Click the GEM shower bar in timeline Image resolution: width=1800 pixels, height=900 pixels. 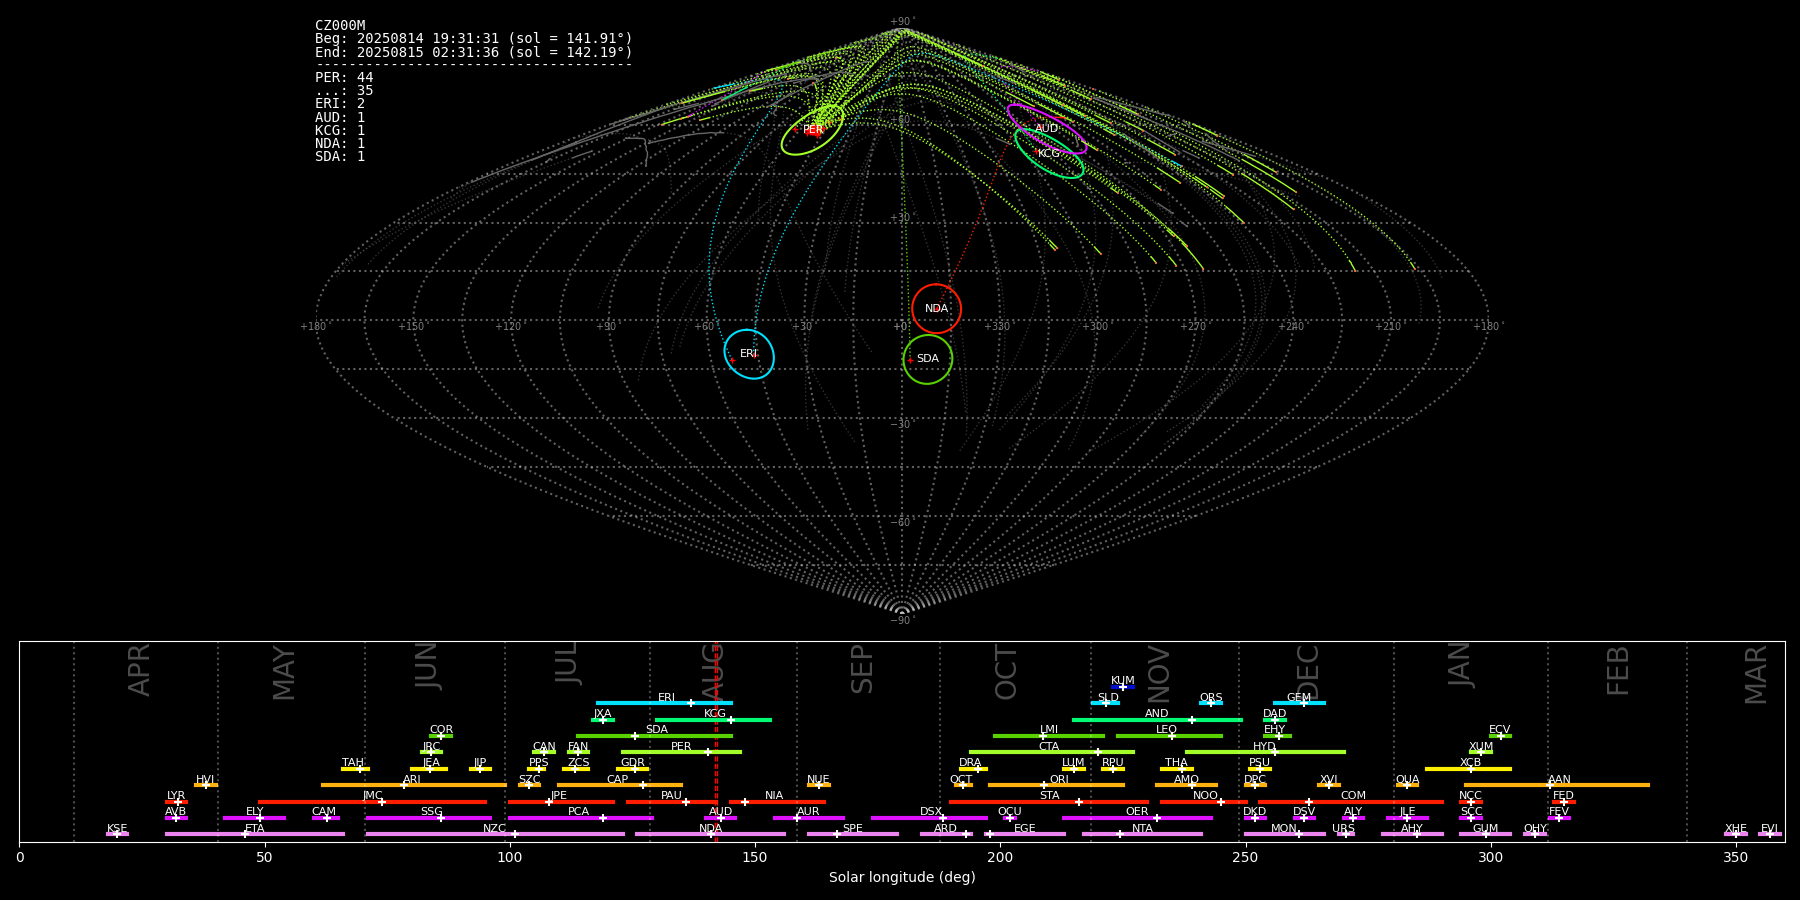1299,703
